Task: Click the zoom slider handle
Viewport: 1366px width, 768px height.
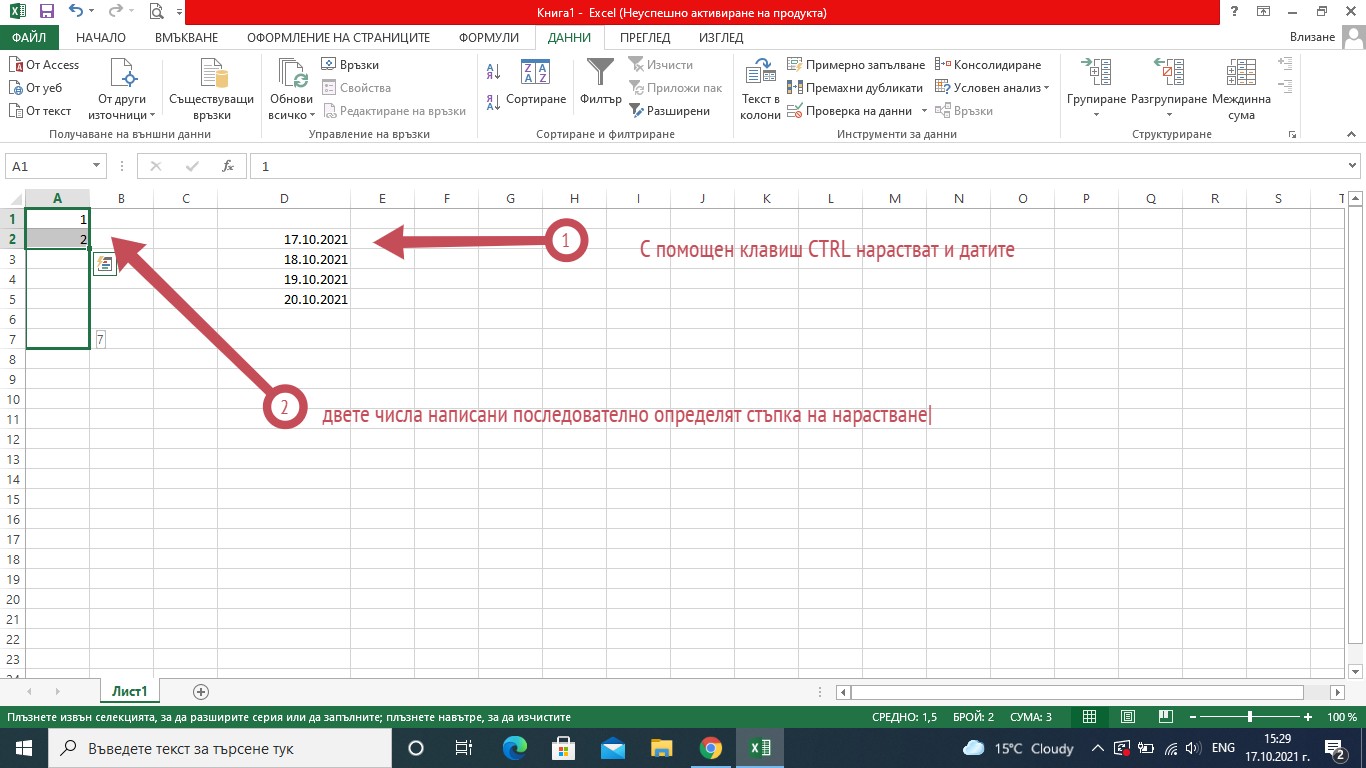Action: tap(1250, 717)
